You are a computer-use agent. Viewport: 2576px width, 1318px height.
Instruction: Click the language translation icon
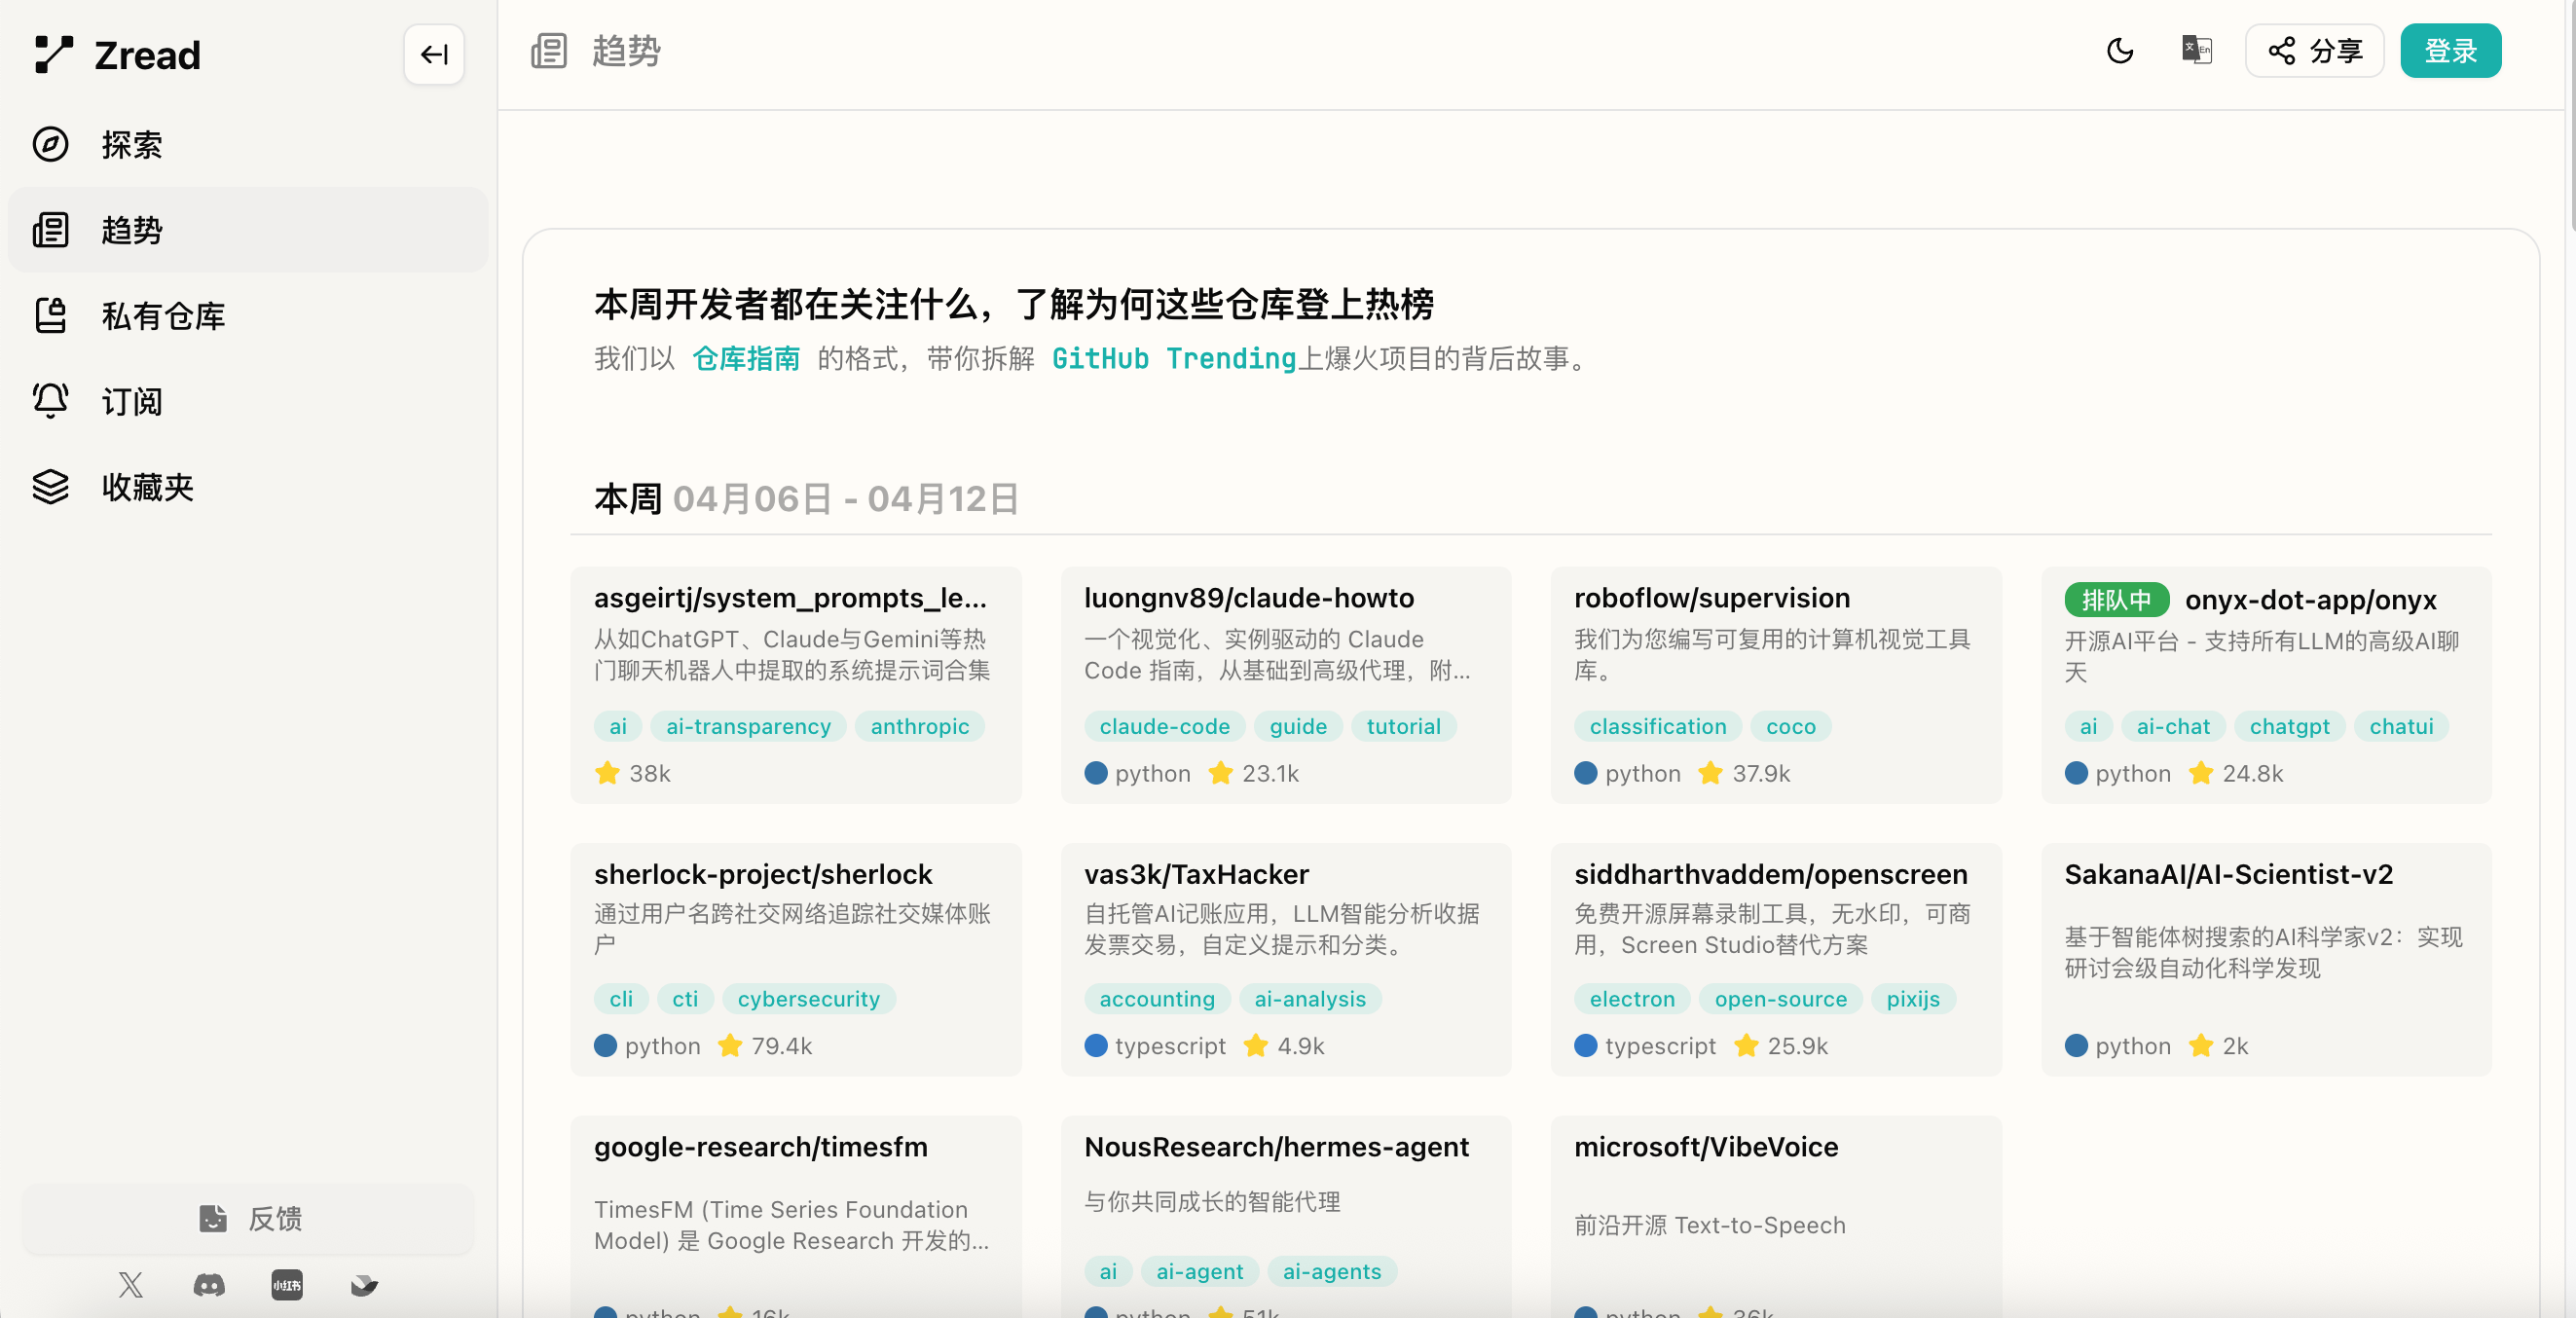coord(2196,51)
